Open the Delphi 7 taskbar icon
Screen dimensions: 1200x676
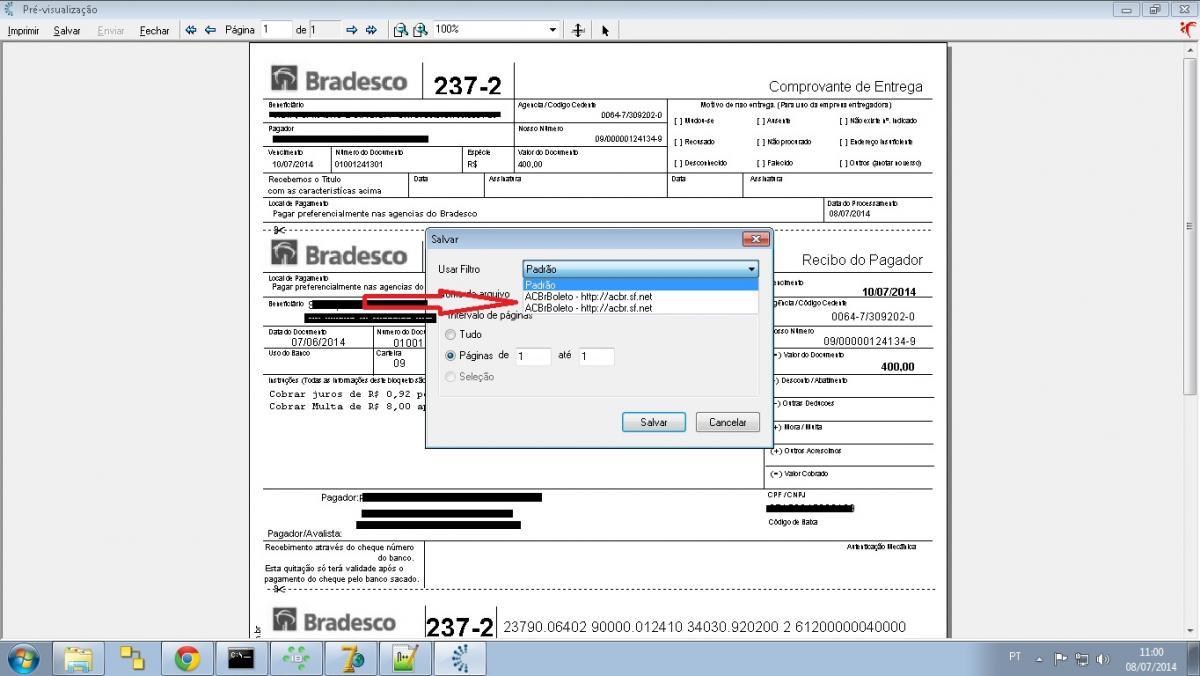click(351, 657)
